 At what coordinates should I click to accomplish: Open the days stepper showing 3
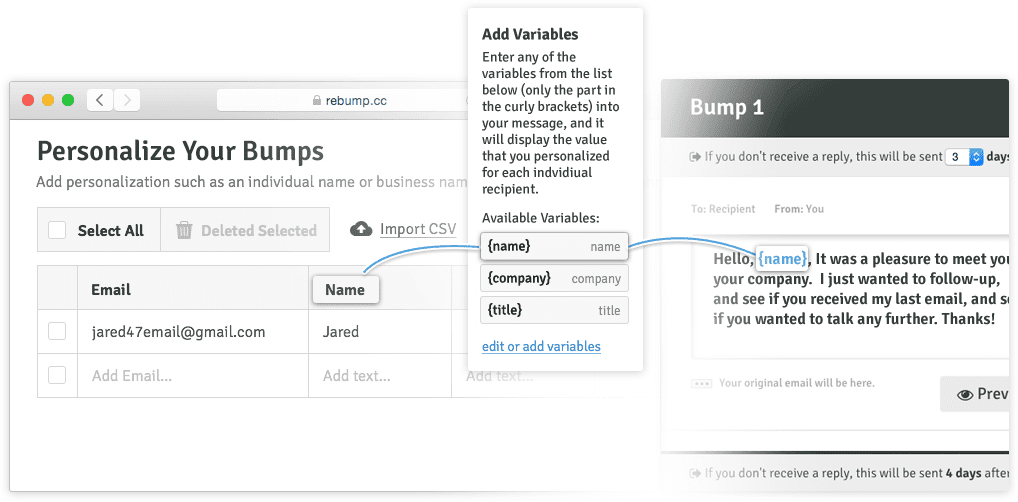coord(964,157)
